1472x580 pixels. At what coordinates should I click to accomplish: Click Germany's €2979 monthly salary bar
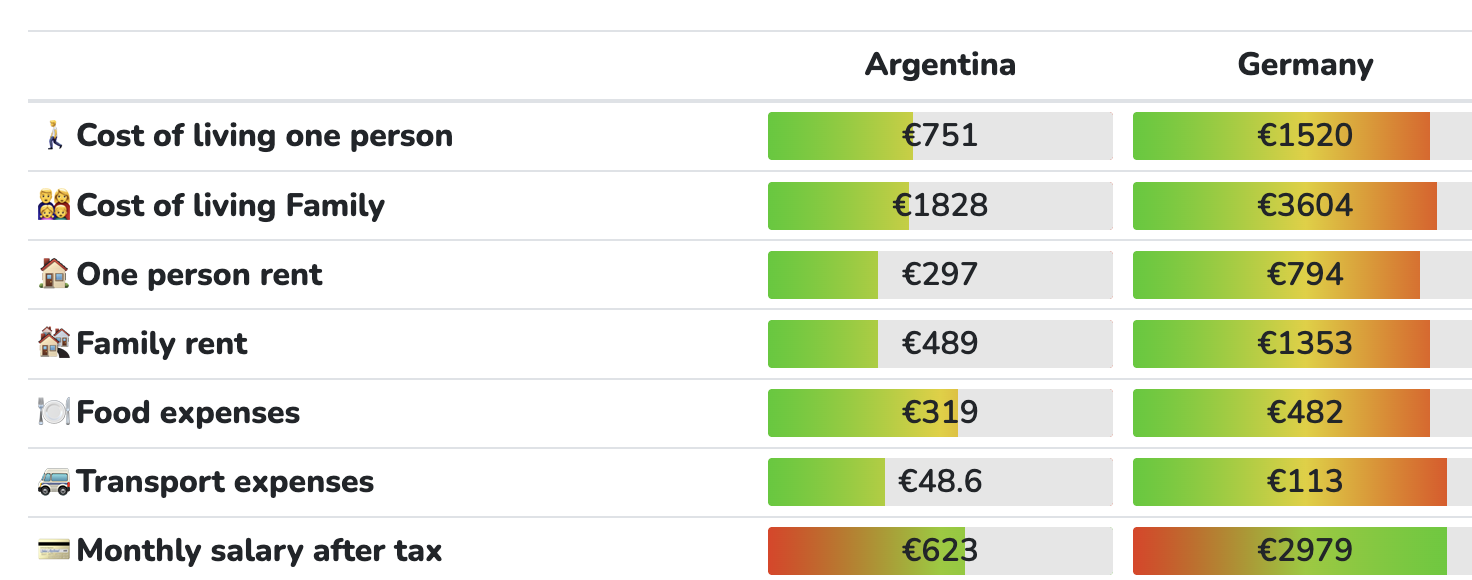pos(1302,550)
